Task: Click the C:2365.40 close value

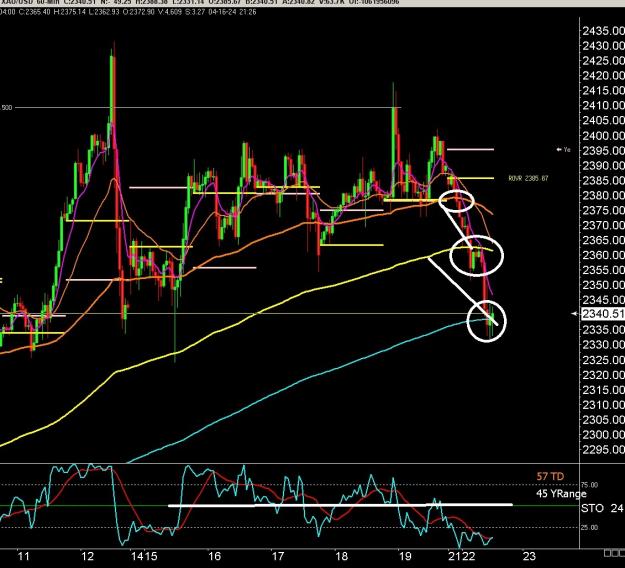Action: tap(34, 12)
